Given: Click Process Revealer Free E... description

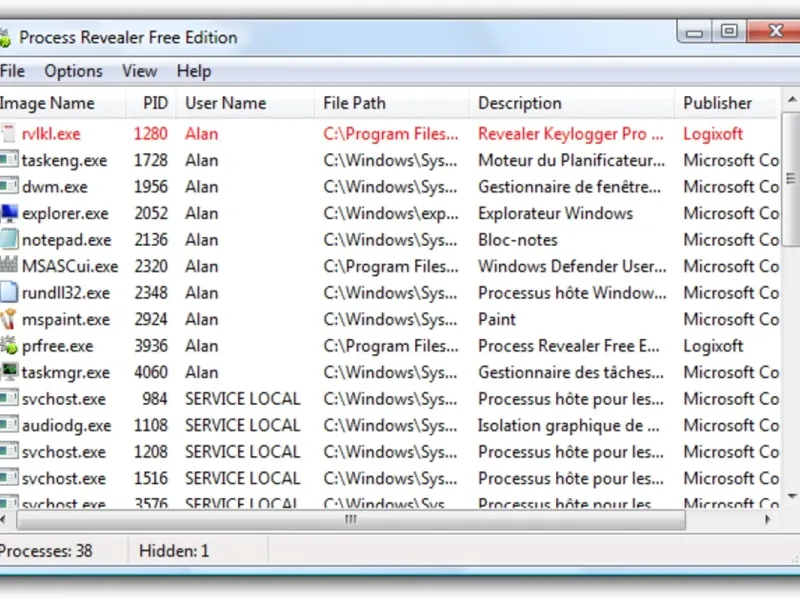Looking at the screenshot, I should (x=568, y=346).
